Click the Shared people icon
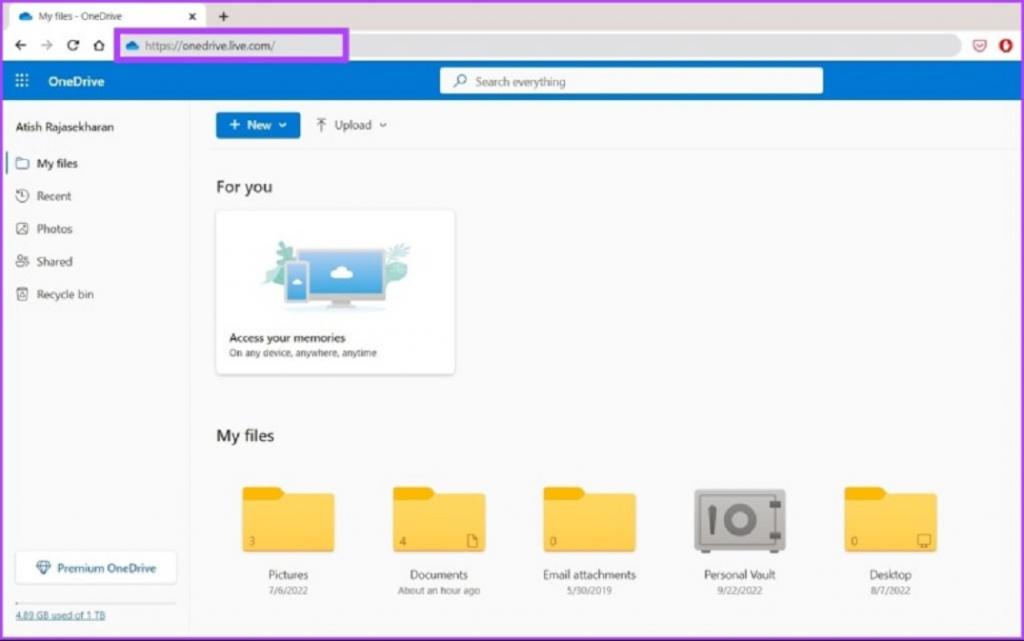This screenshot has width=1024, height=641. [22, 261]
